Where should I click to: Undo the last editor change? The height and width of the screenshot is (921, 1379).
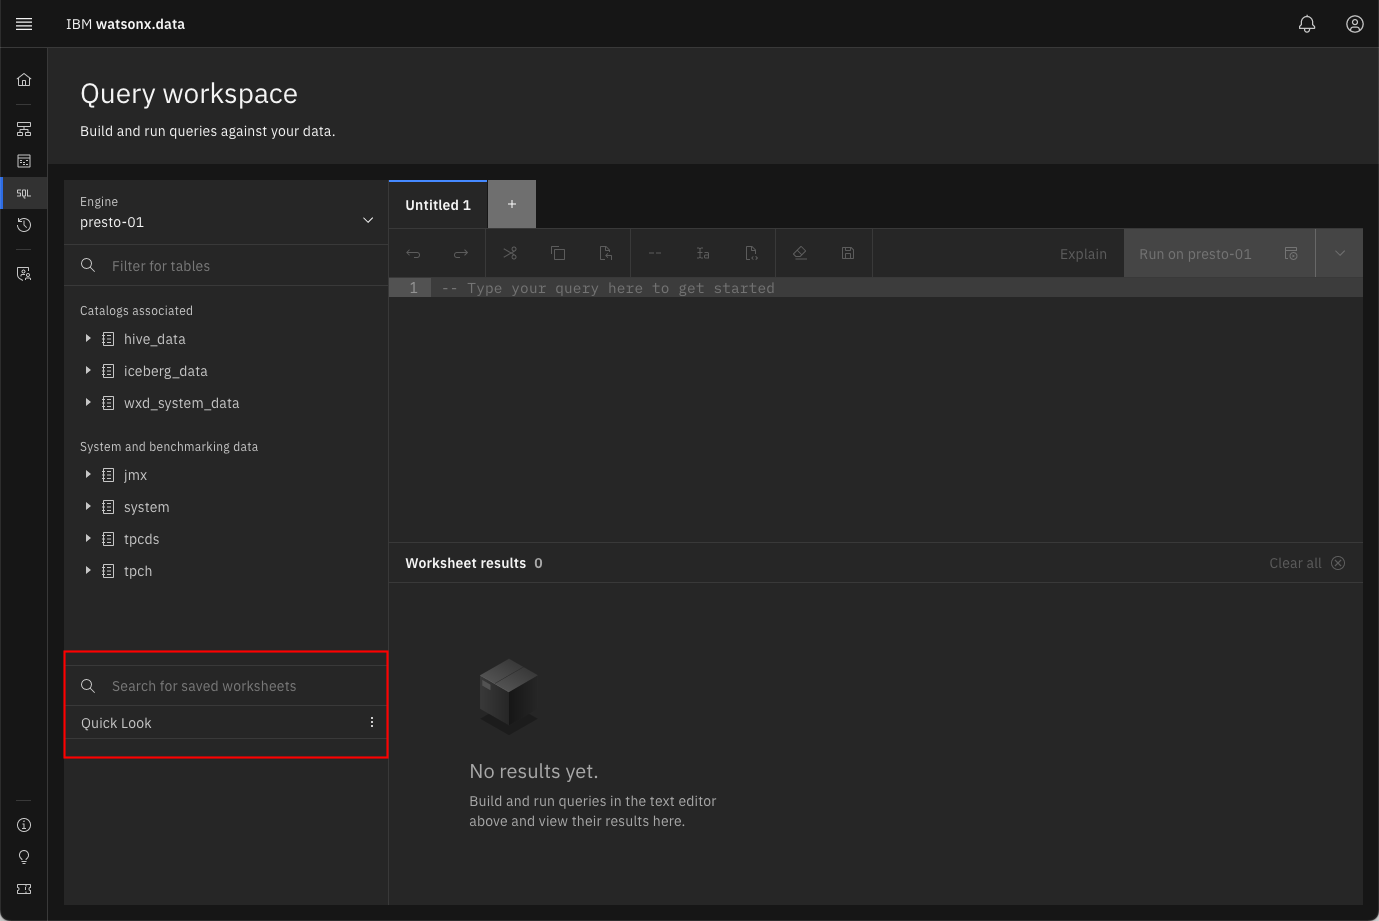pos(413,254)
